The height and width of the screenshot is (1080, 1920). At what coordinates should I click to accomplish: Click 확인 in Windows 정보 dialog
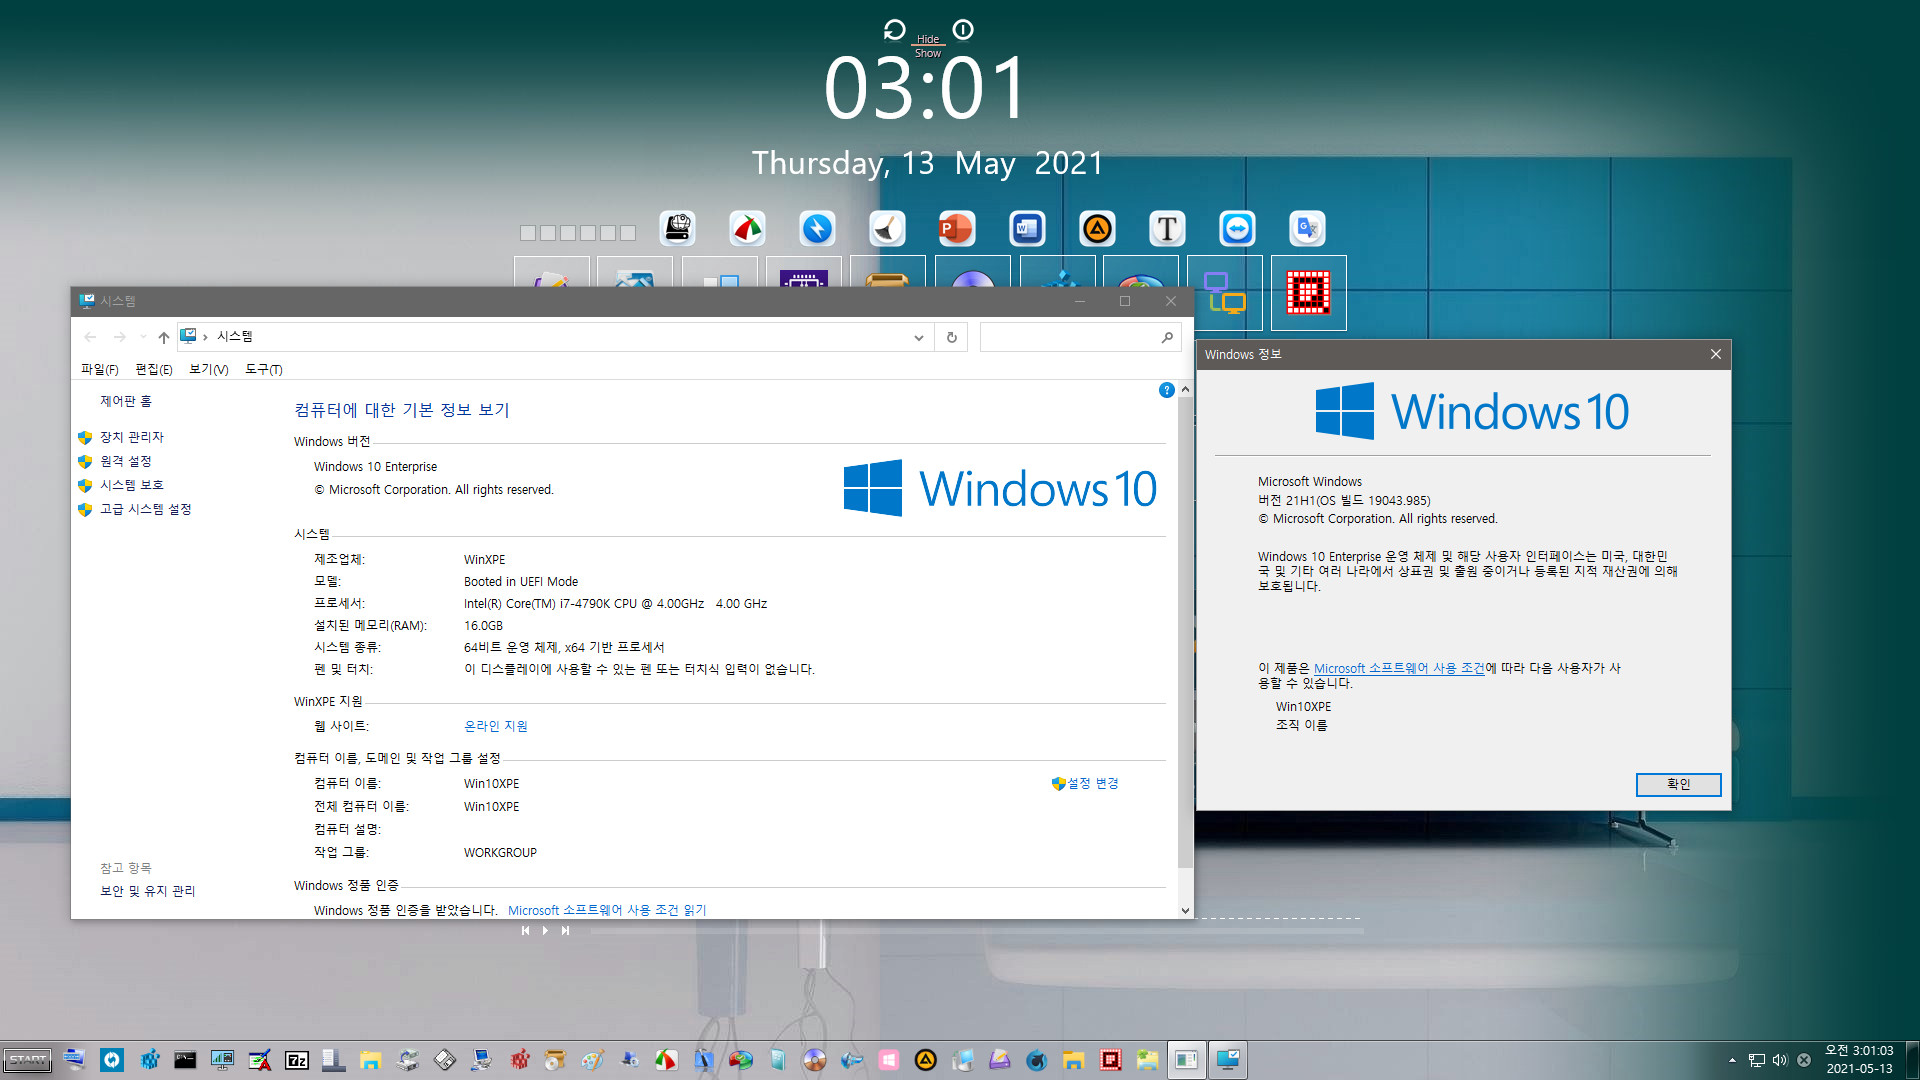click(x=1678, y=784)
